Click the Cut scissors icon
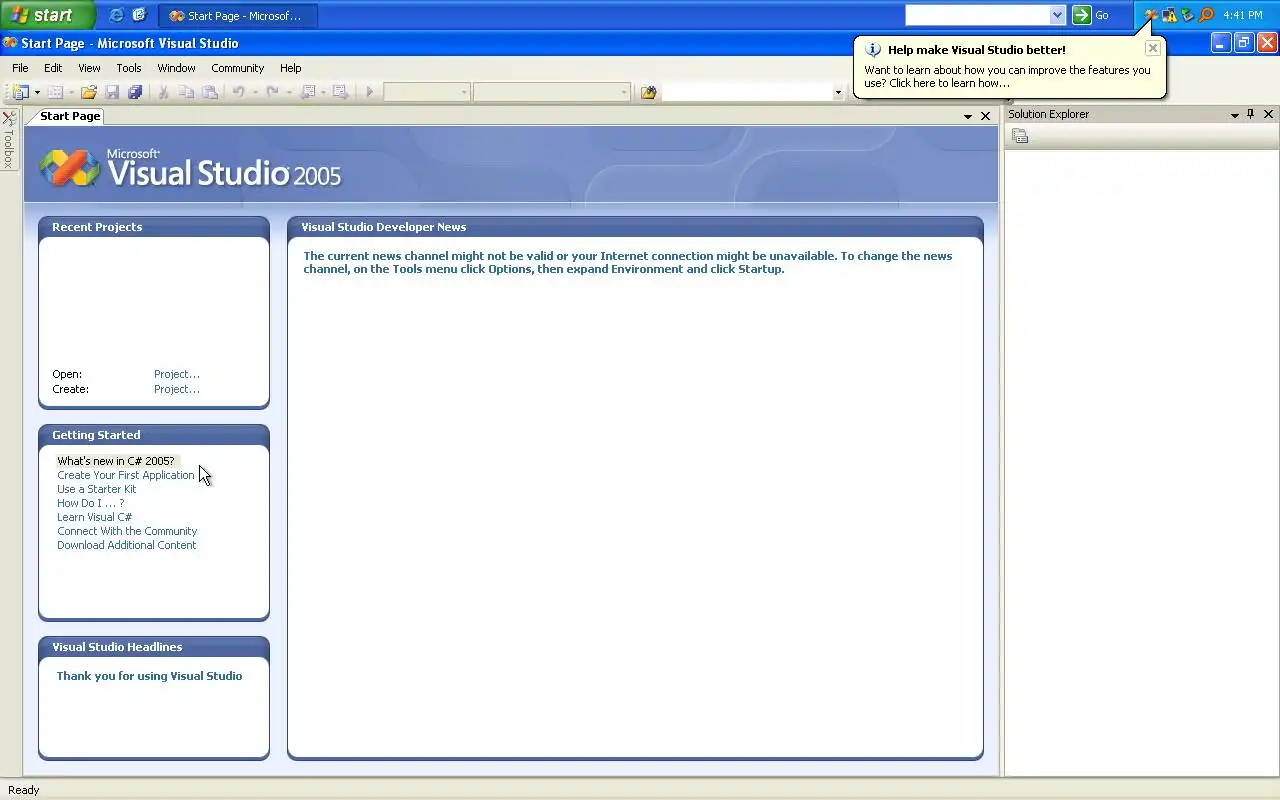The height and width of the screenshot is (800, 1280). click(x=163, y=92)
